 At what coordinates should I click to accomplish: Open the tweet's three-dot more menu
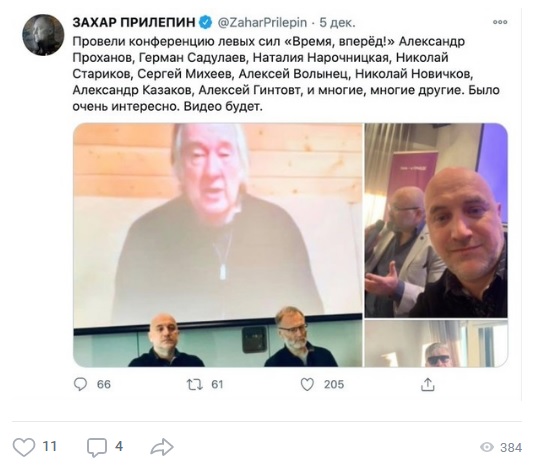click(500, 22)
